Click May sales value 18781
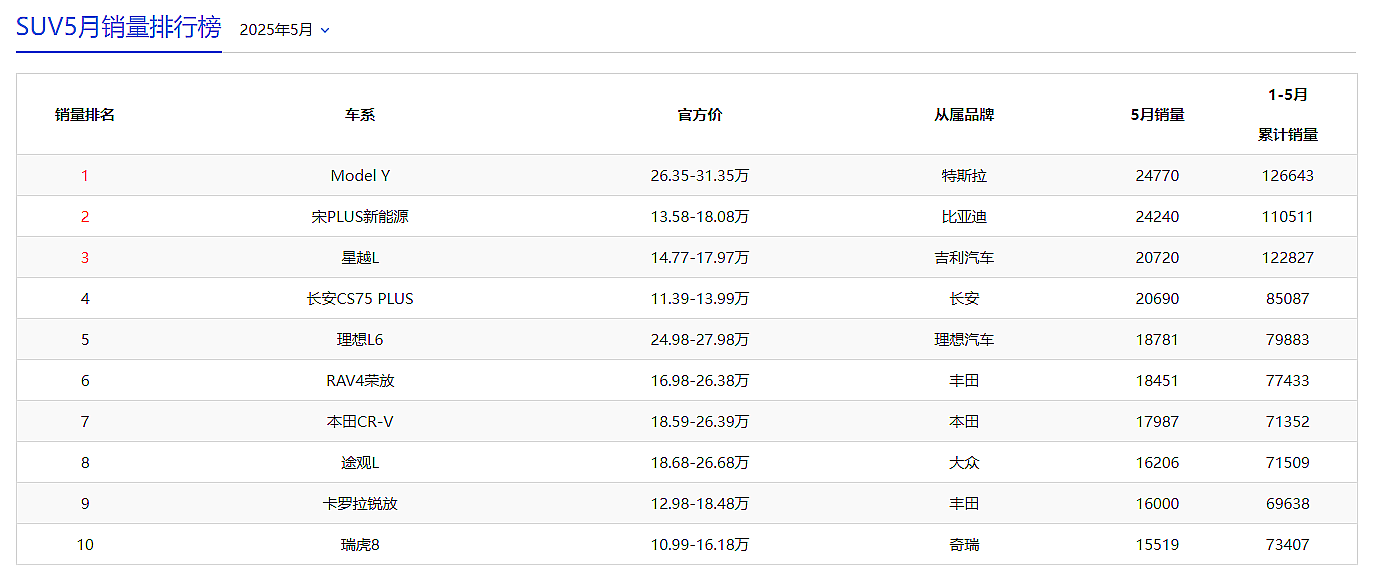The height and width of the screenshot is (585, 1378). pyautogui.click(x=1157, y=340)
